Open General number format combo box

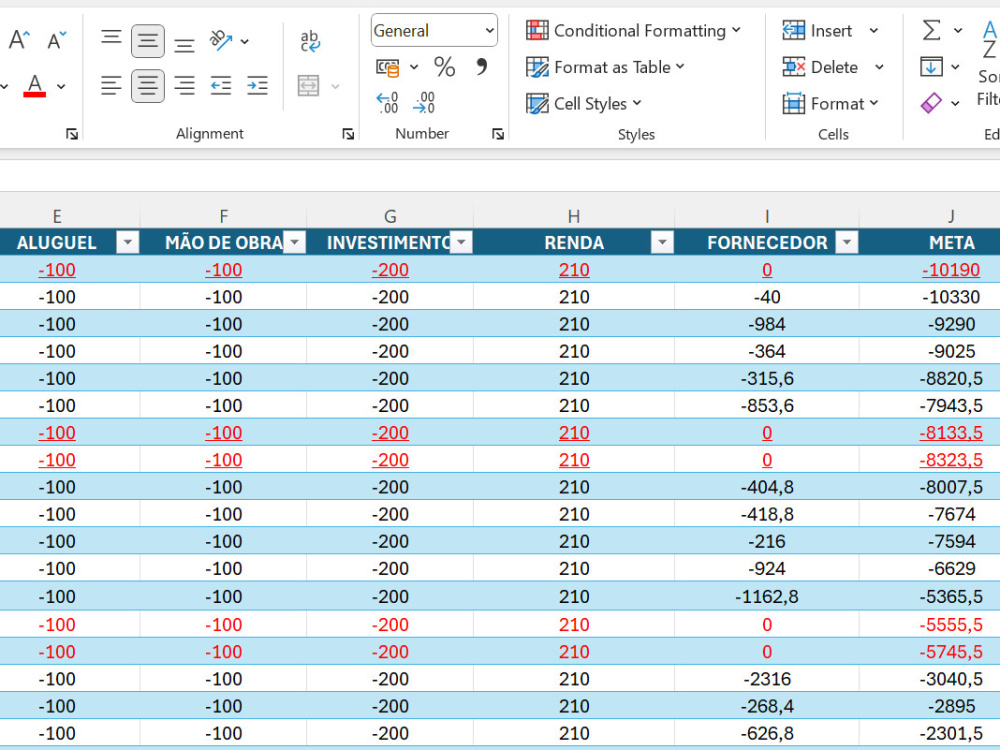pos(434,31)
